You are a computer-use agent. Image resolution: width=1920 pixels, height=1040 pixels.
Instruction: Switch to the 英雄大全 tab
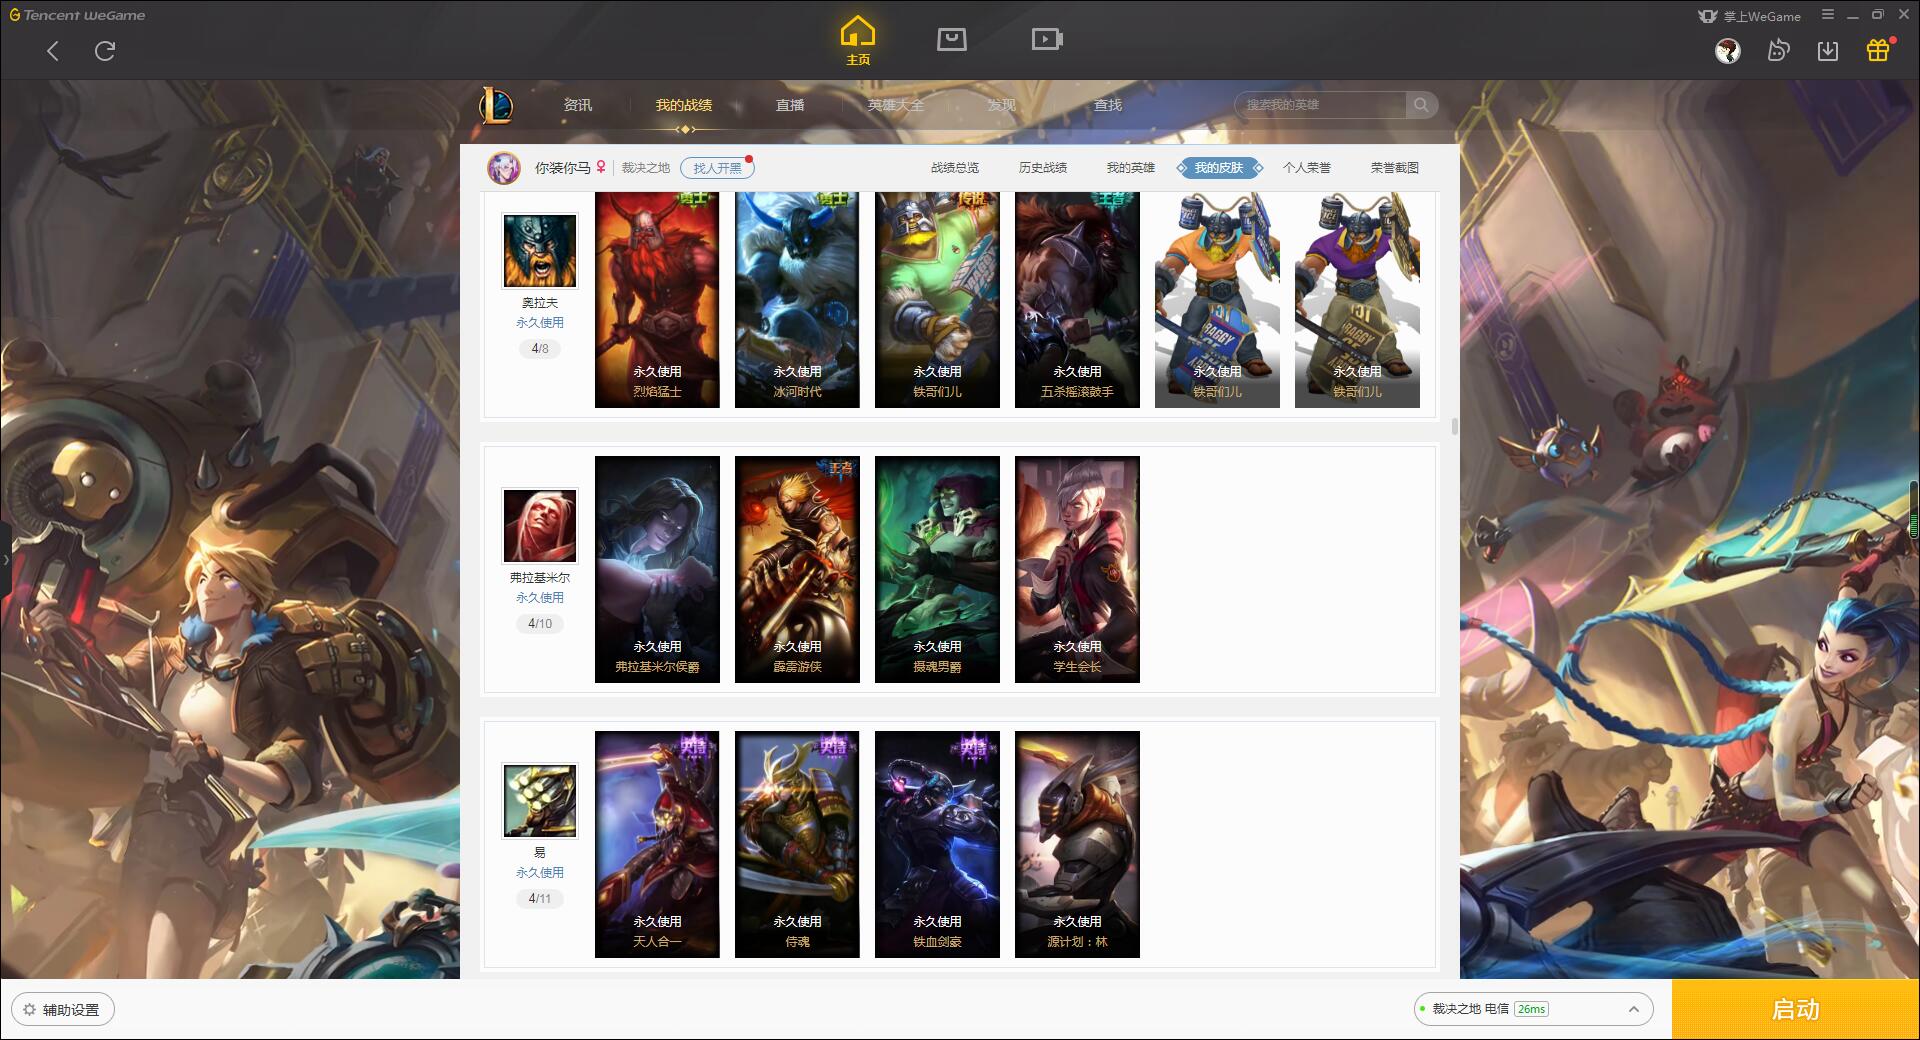896,105
